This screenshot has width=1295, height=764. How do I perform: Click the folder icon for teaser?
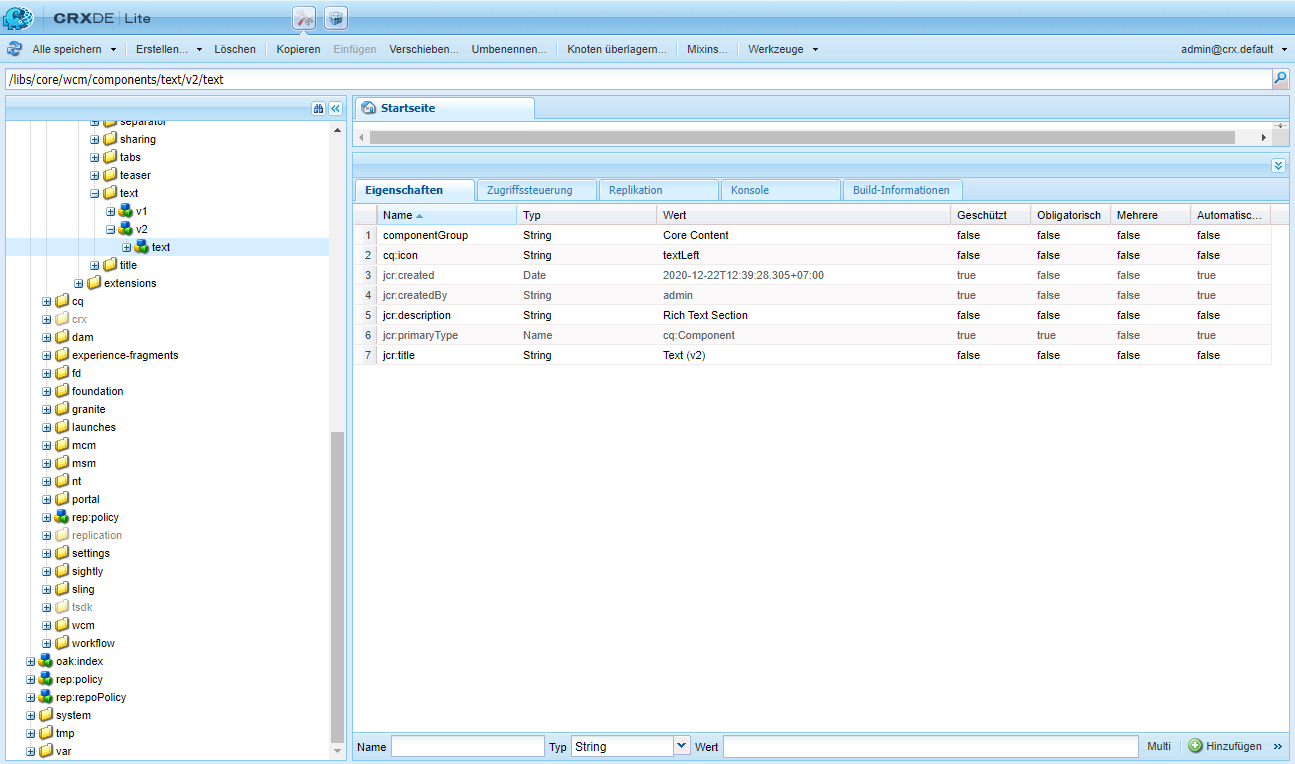coord(110,175)
